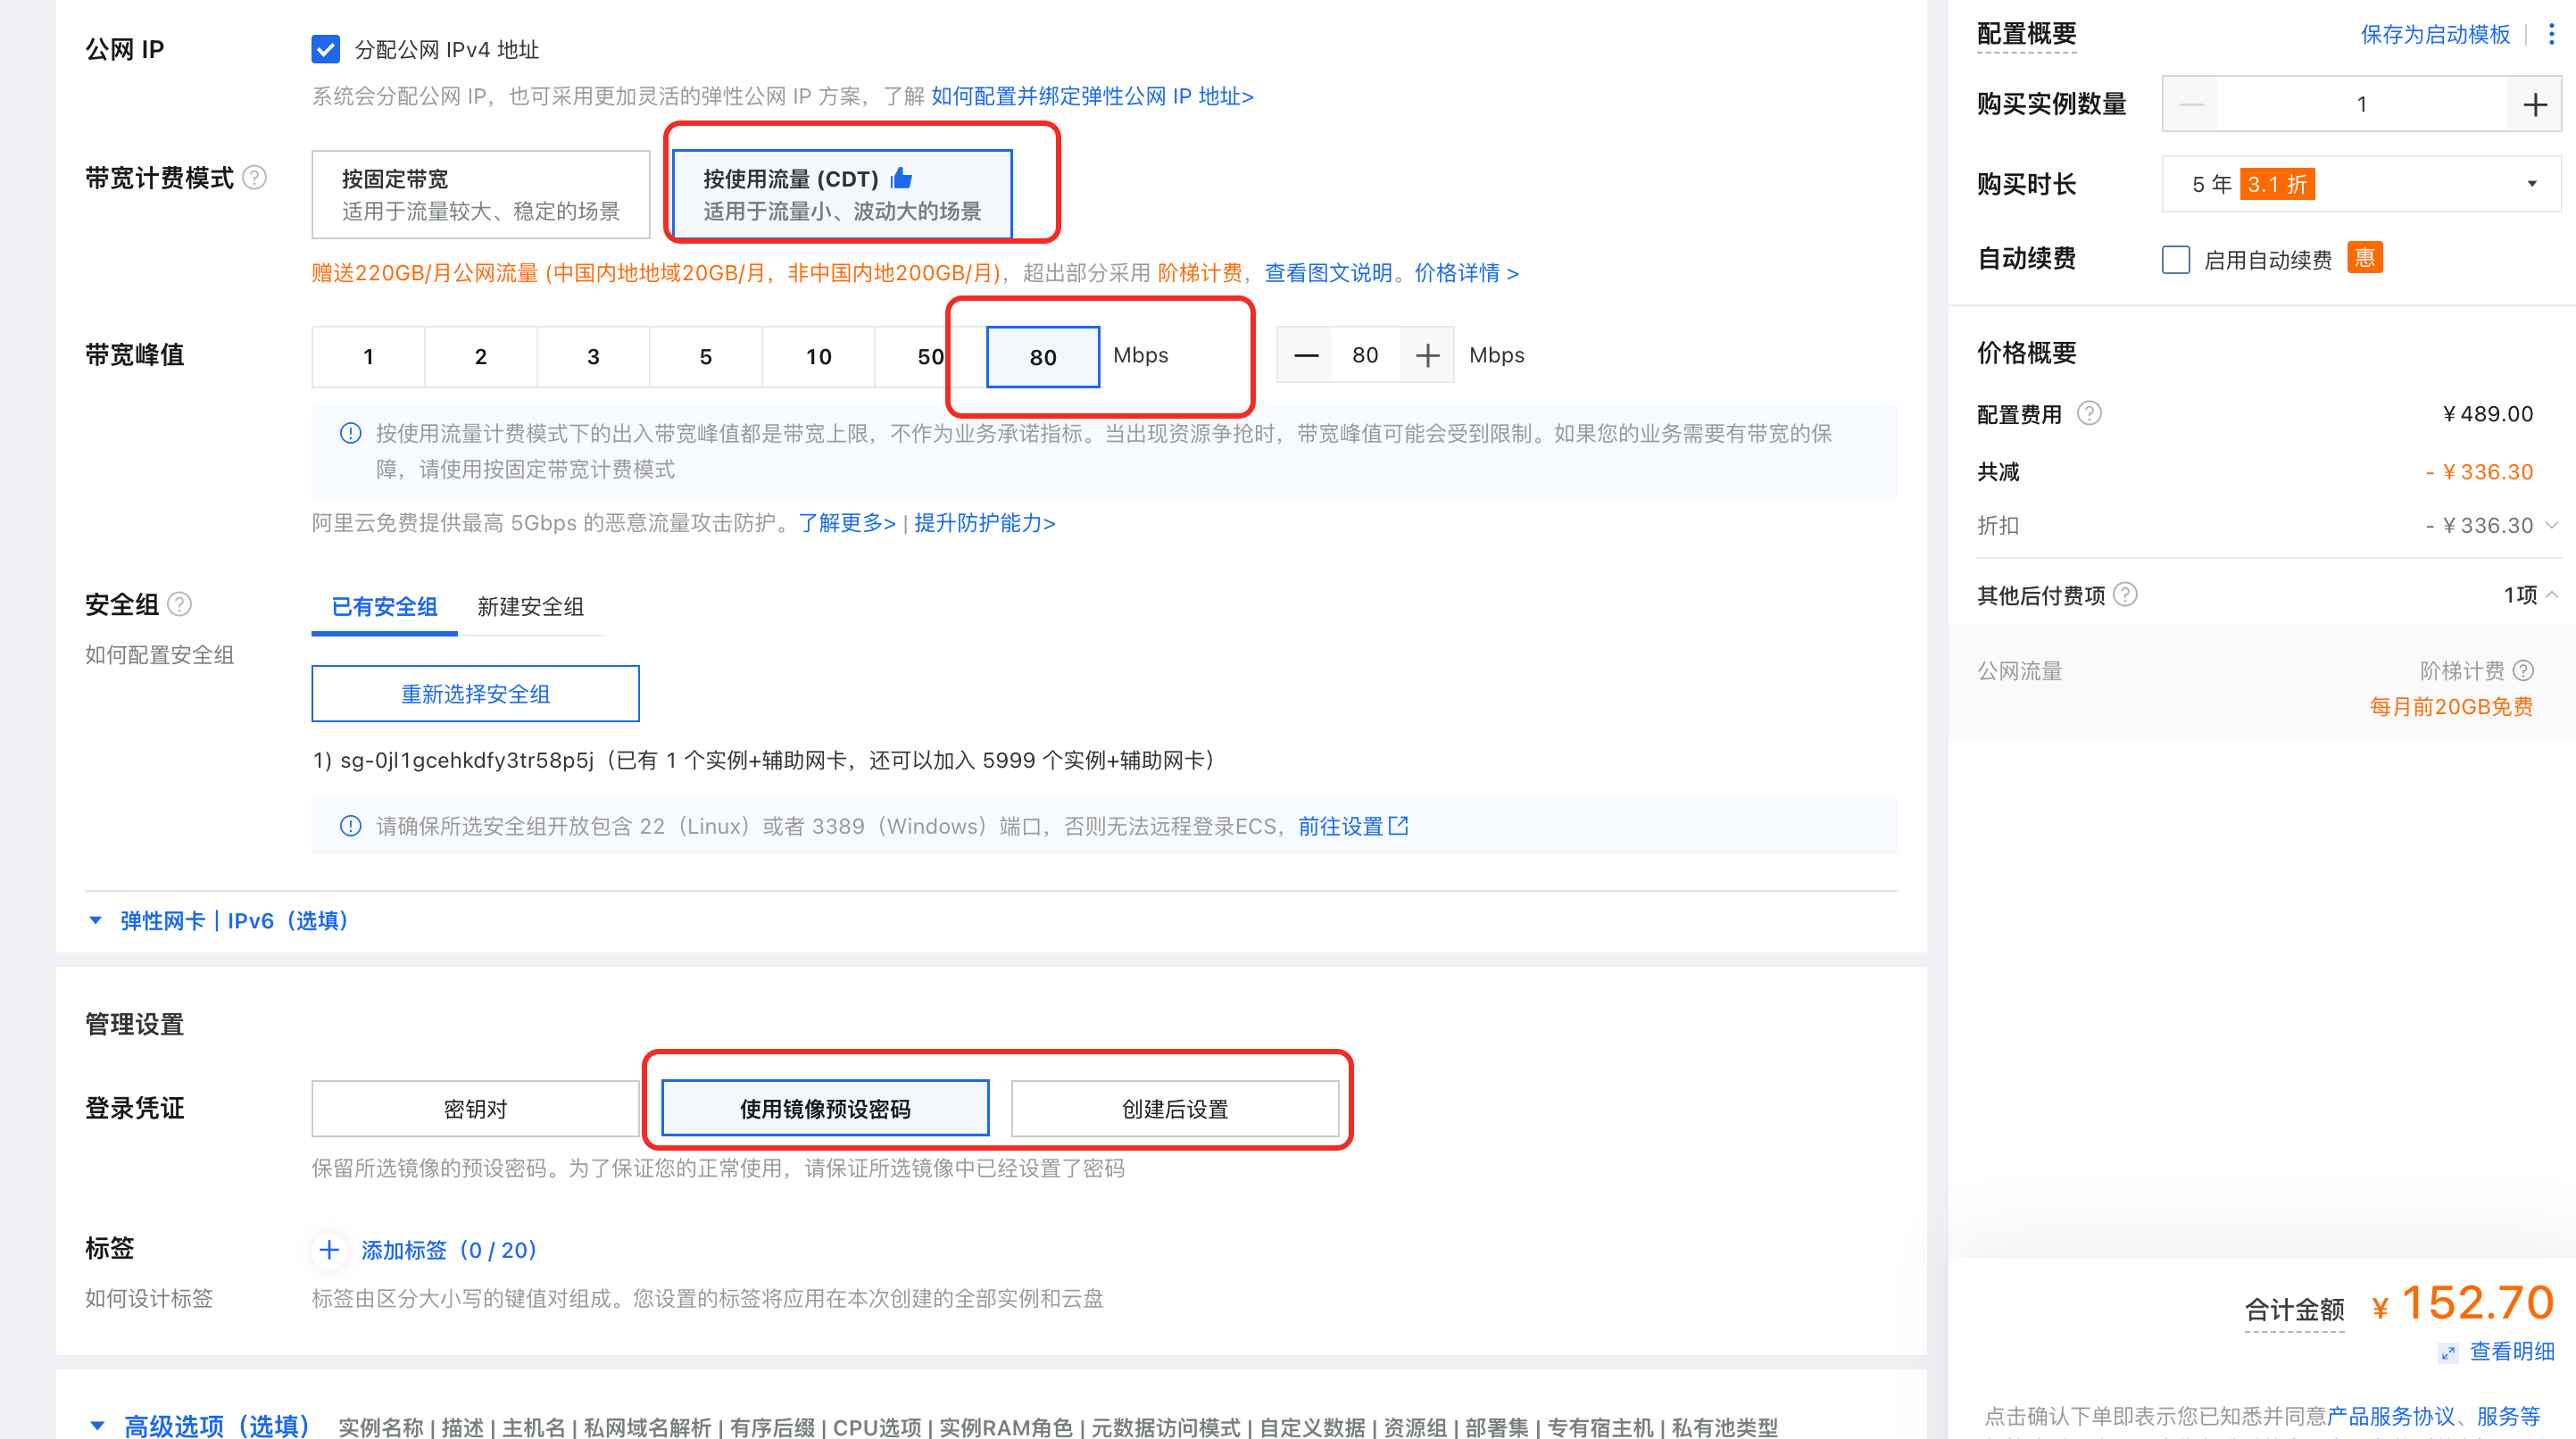Increase bandwidth peak with the plus button
This screenshot has width=2576, height=1439.
coord(1427,355)
